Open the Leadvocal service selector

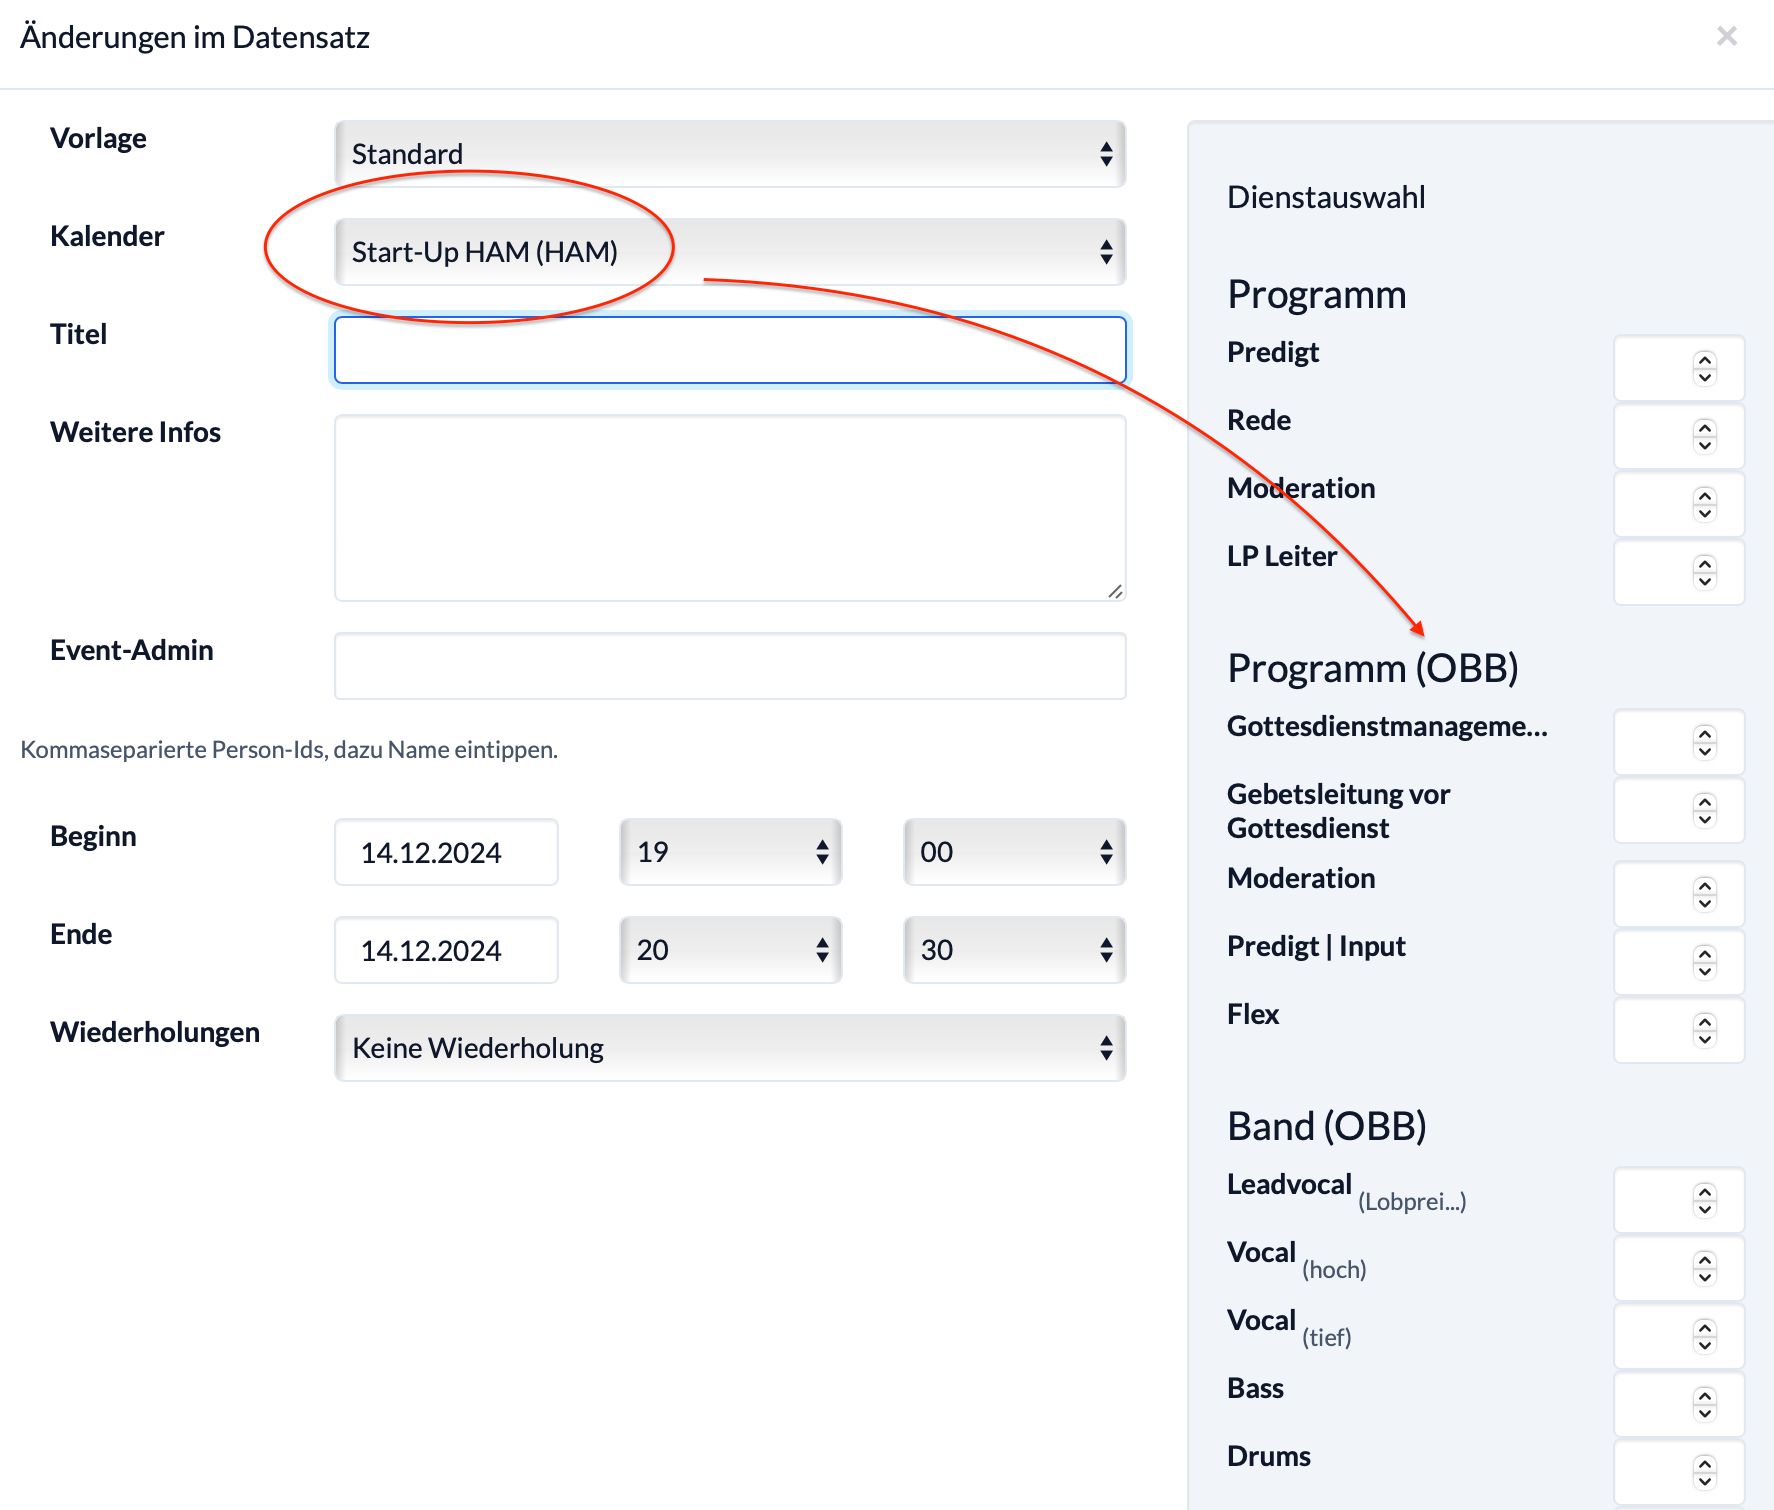(1679, 1200)
